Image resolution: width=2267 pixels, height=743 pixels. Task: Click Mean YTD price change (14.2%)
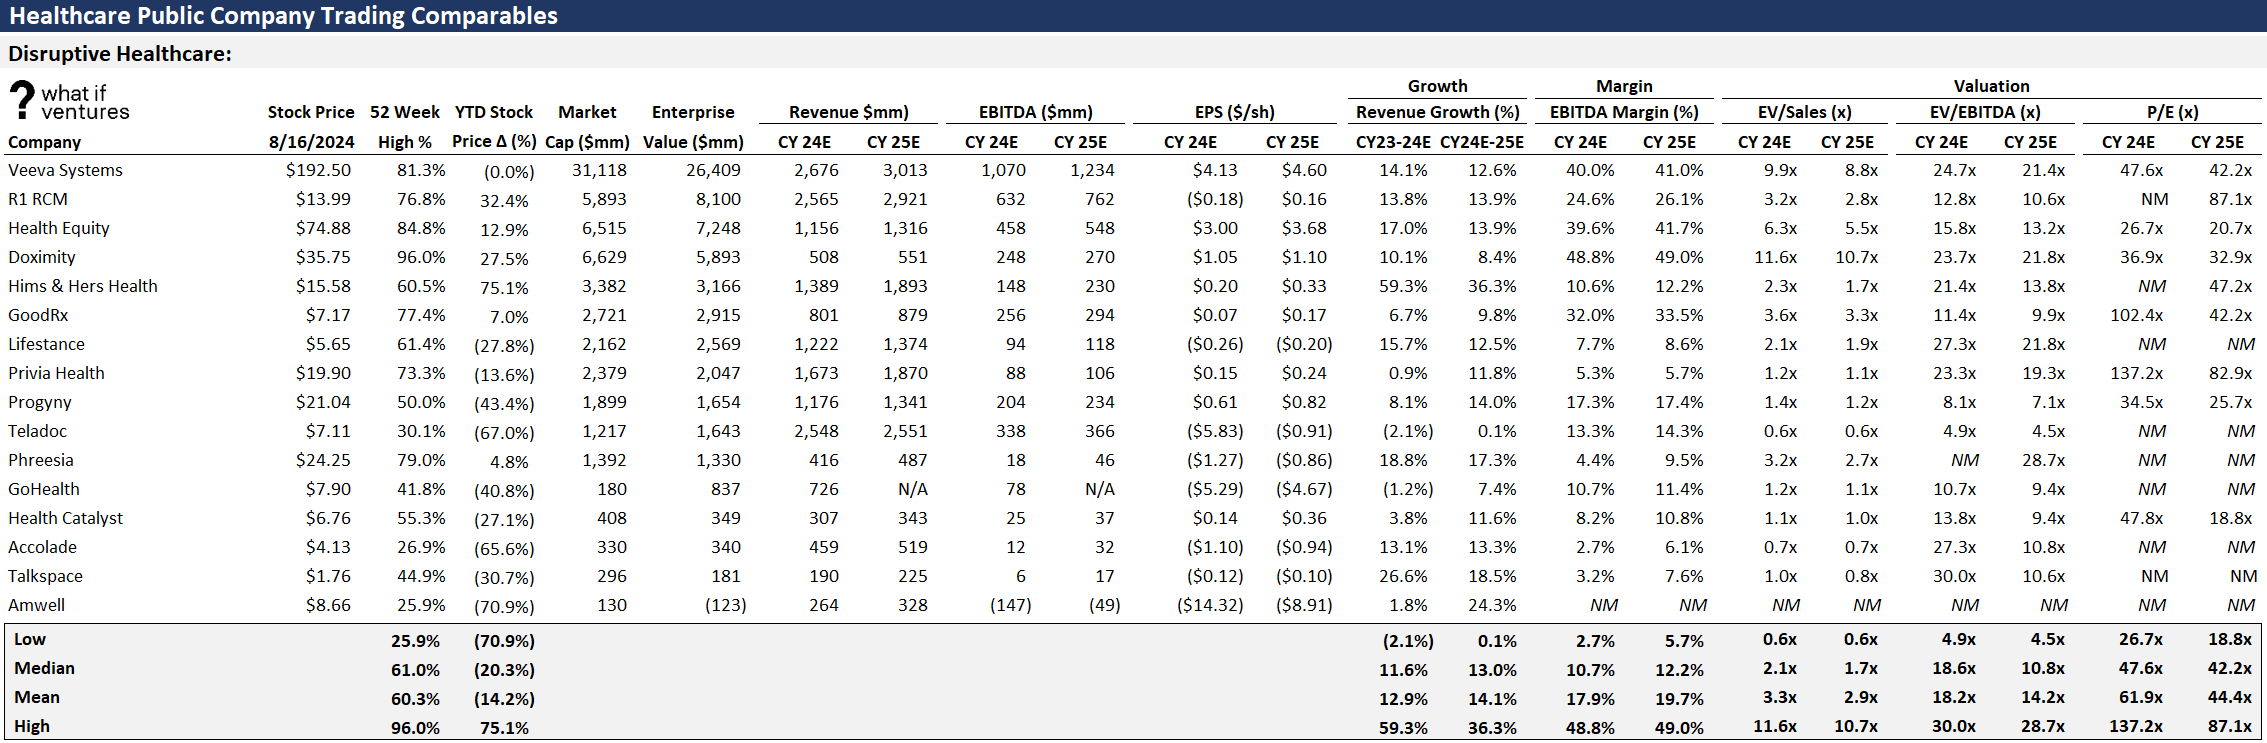(x=504, y=699)
